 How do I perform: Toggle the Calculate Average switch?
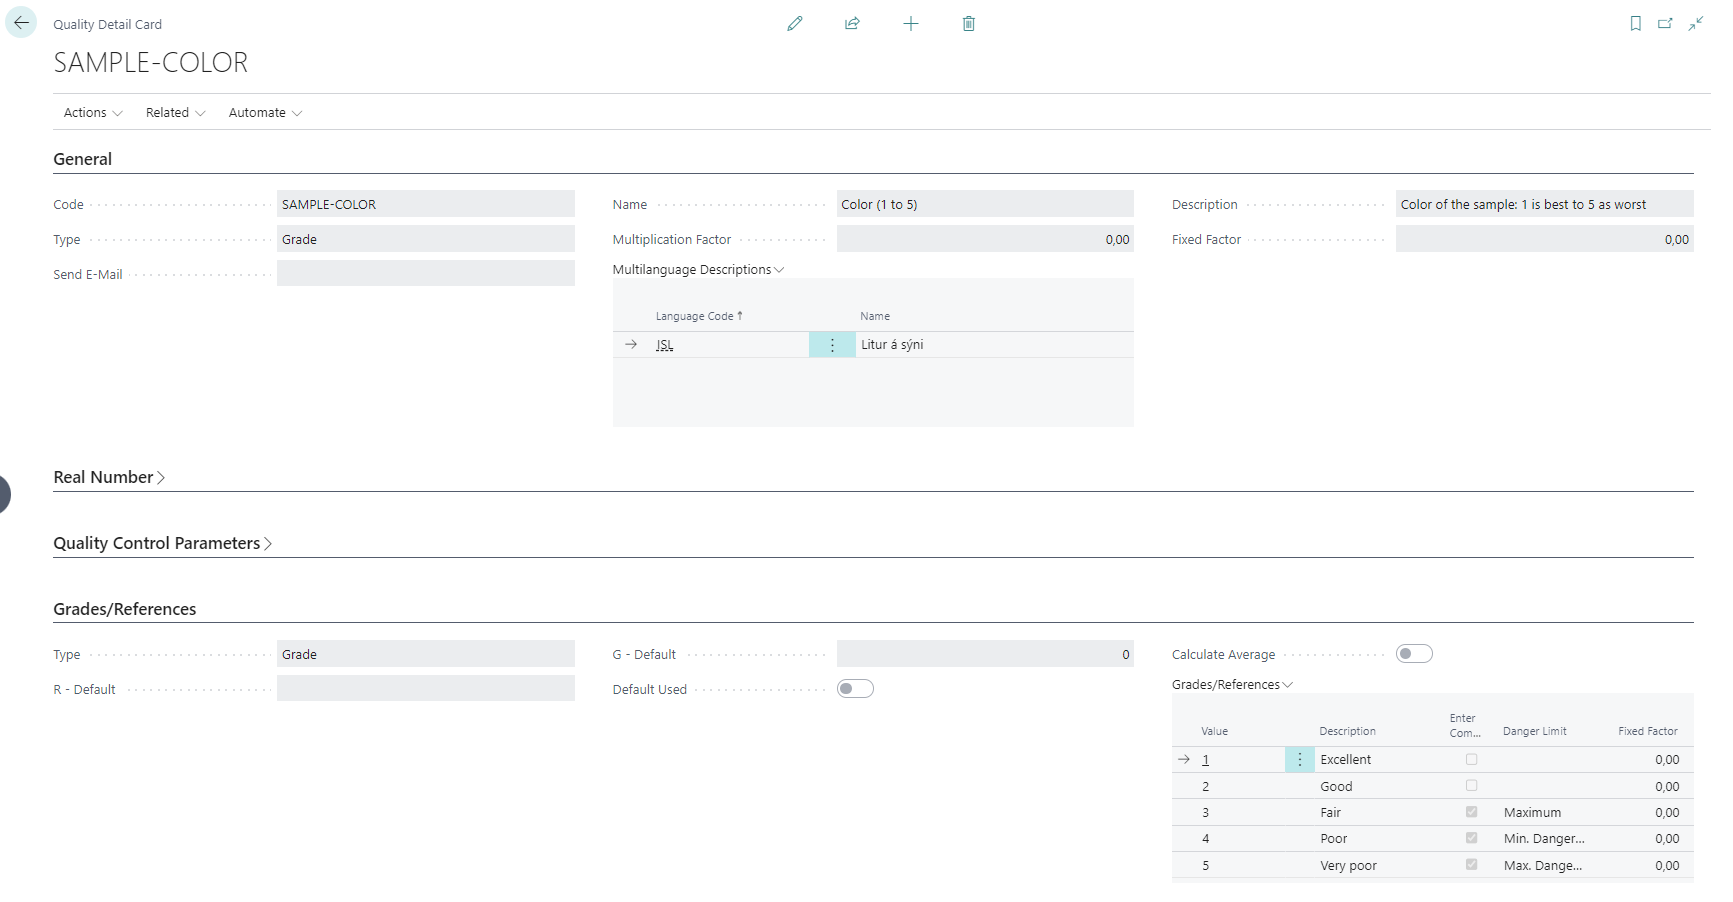[1414, 654]
